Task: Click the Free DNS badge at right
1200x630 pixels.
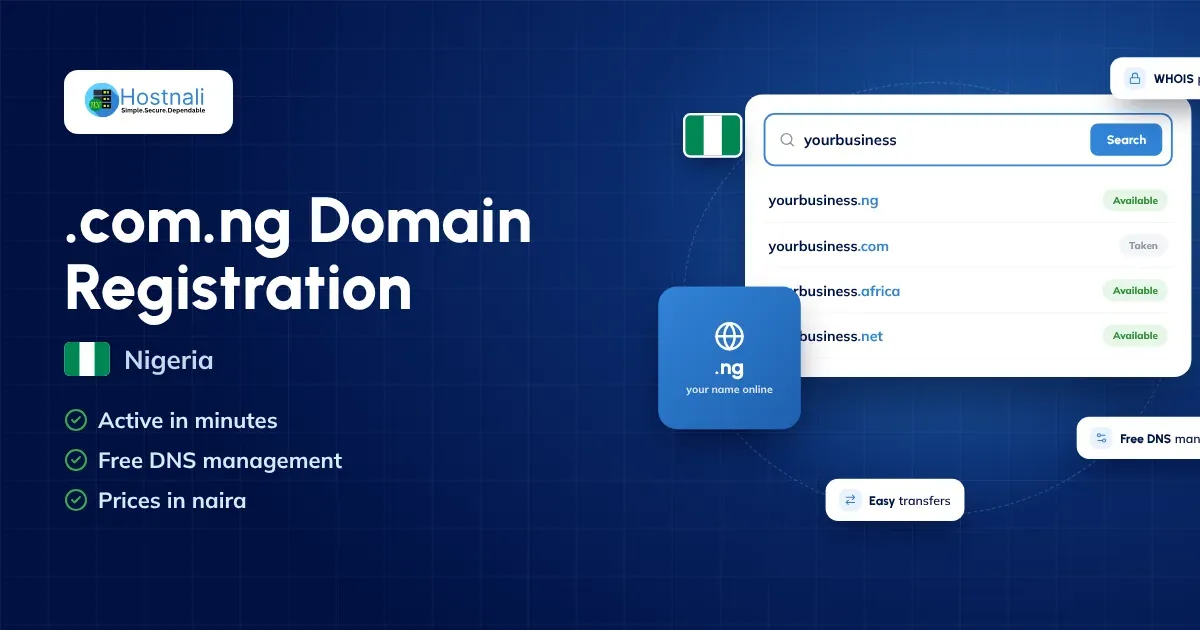Action: (1139, 438)
